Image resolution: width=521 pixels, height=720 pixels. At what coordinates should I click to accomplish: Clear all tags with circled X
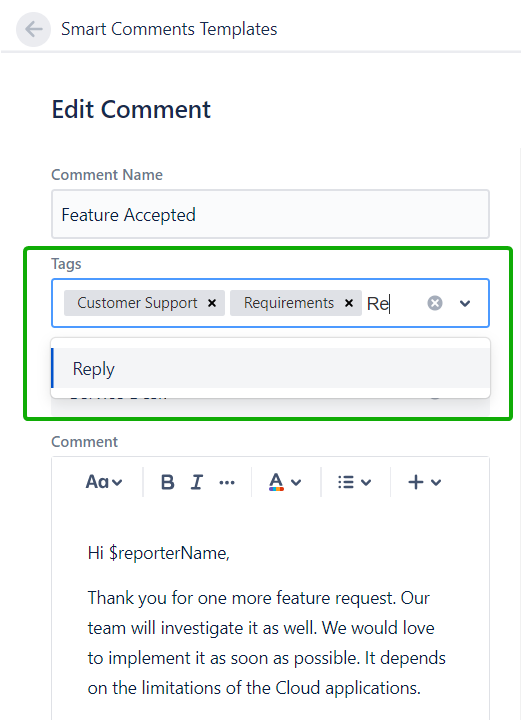point(435,303)
